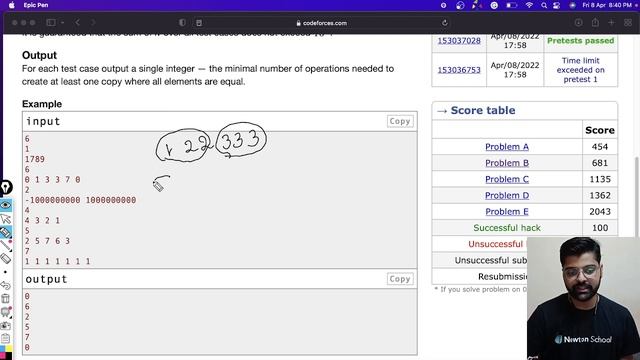Click the reader page icon beside address bar
The width and height of the screenshot is (640, 360).
point(199,23)
